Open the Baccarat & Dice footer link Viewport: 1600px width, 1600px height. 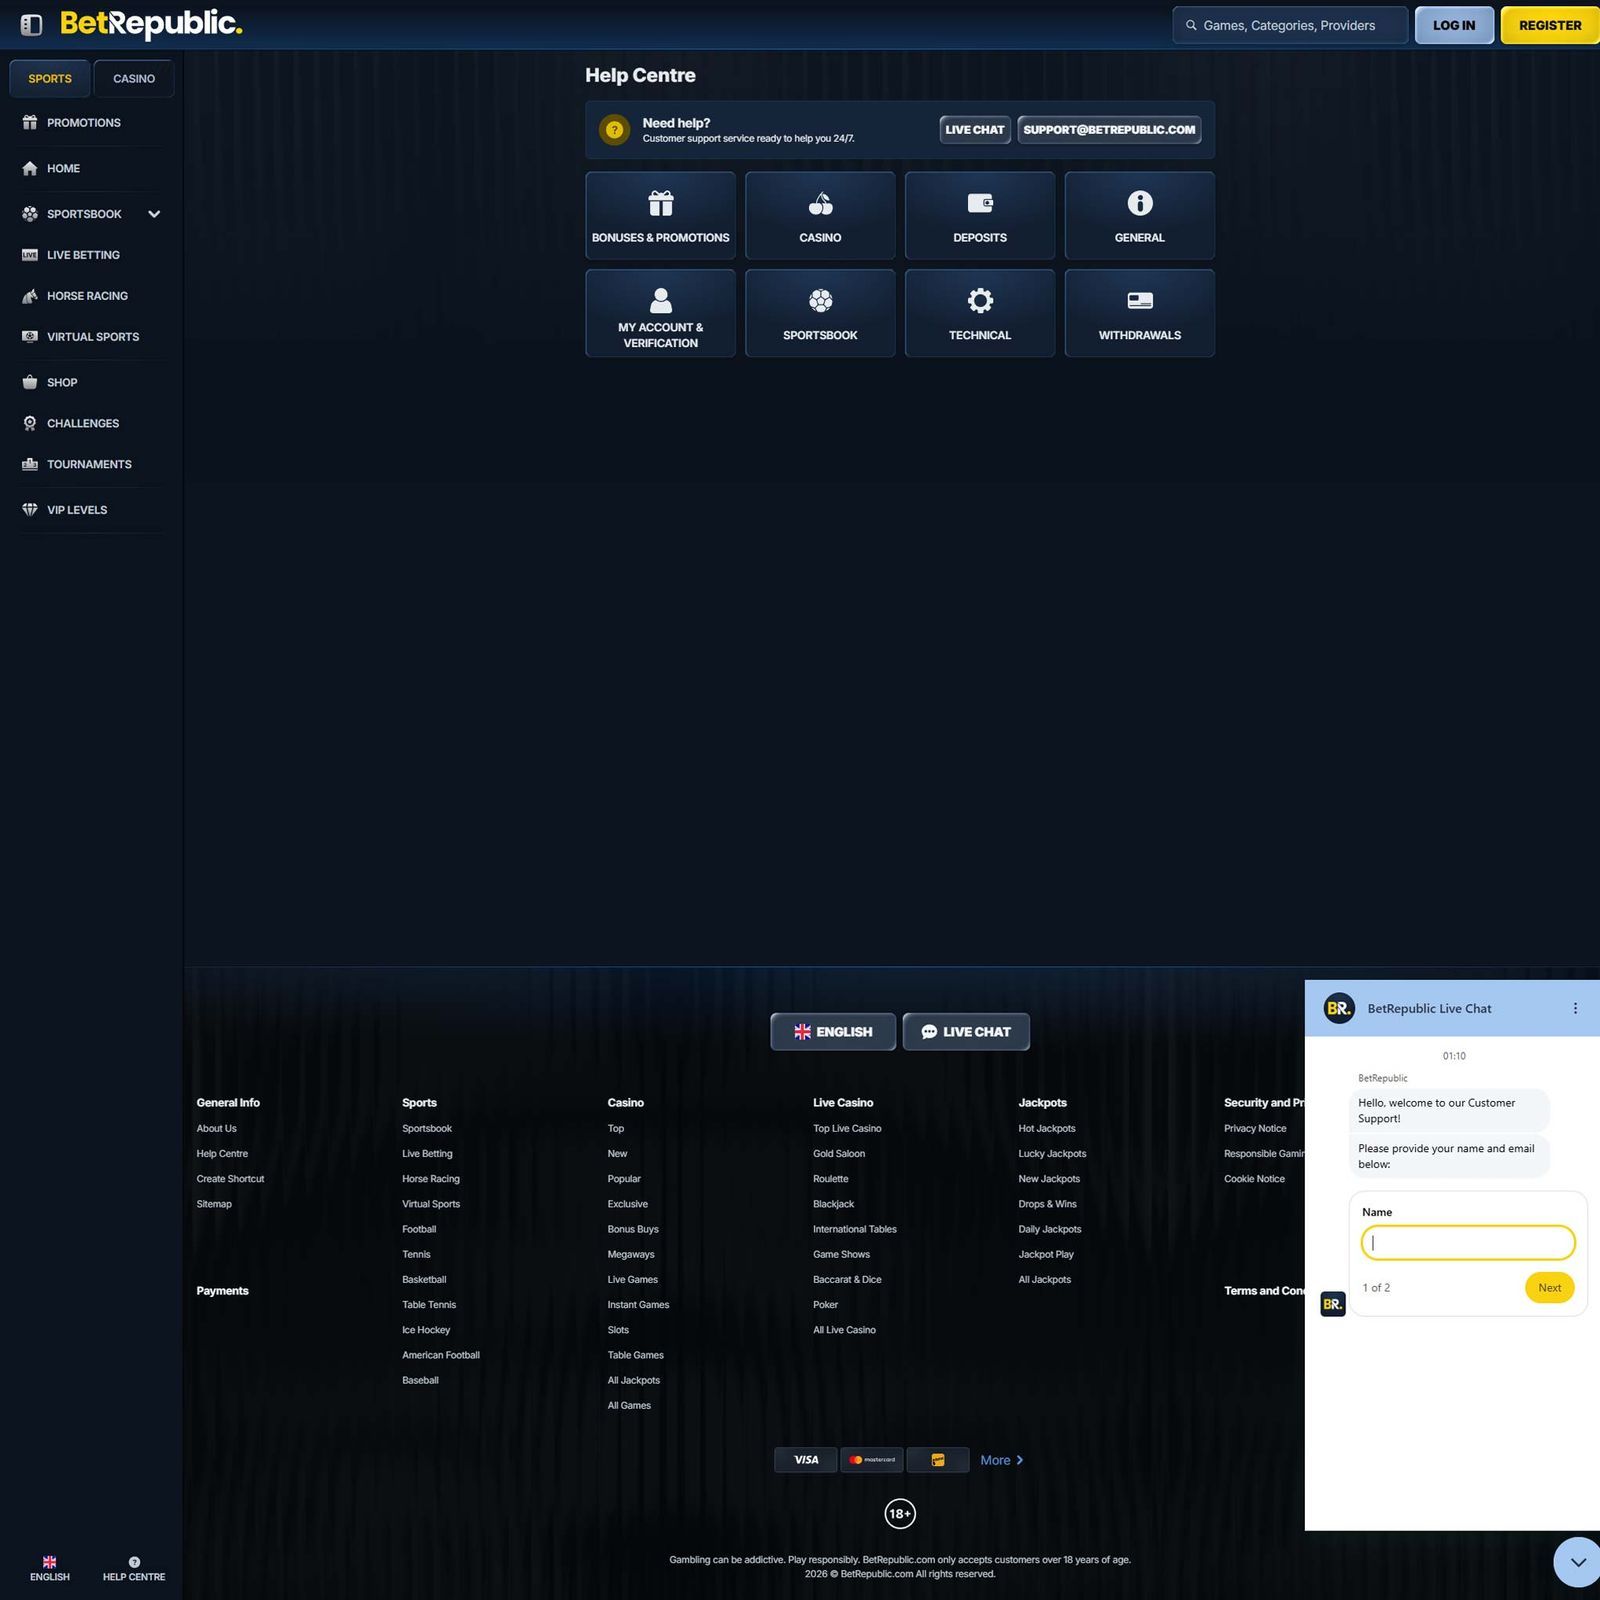click(847, 1279)
